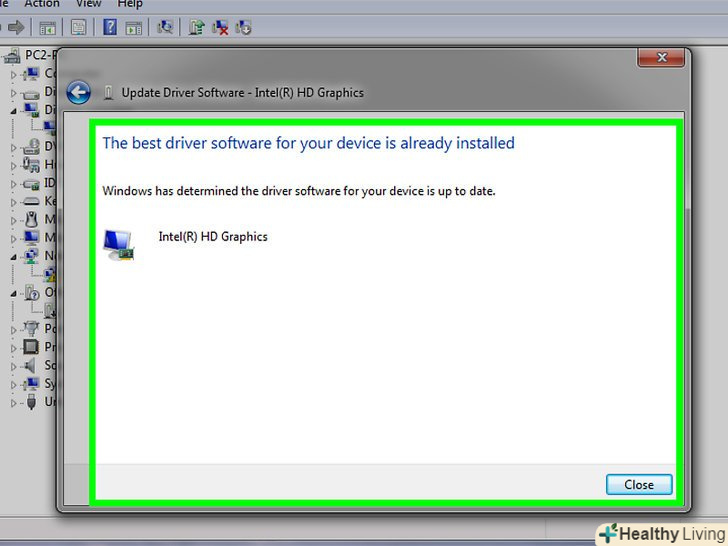
Task: Expand the Processors node arrow
Action: click(x=13, y=348)
